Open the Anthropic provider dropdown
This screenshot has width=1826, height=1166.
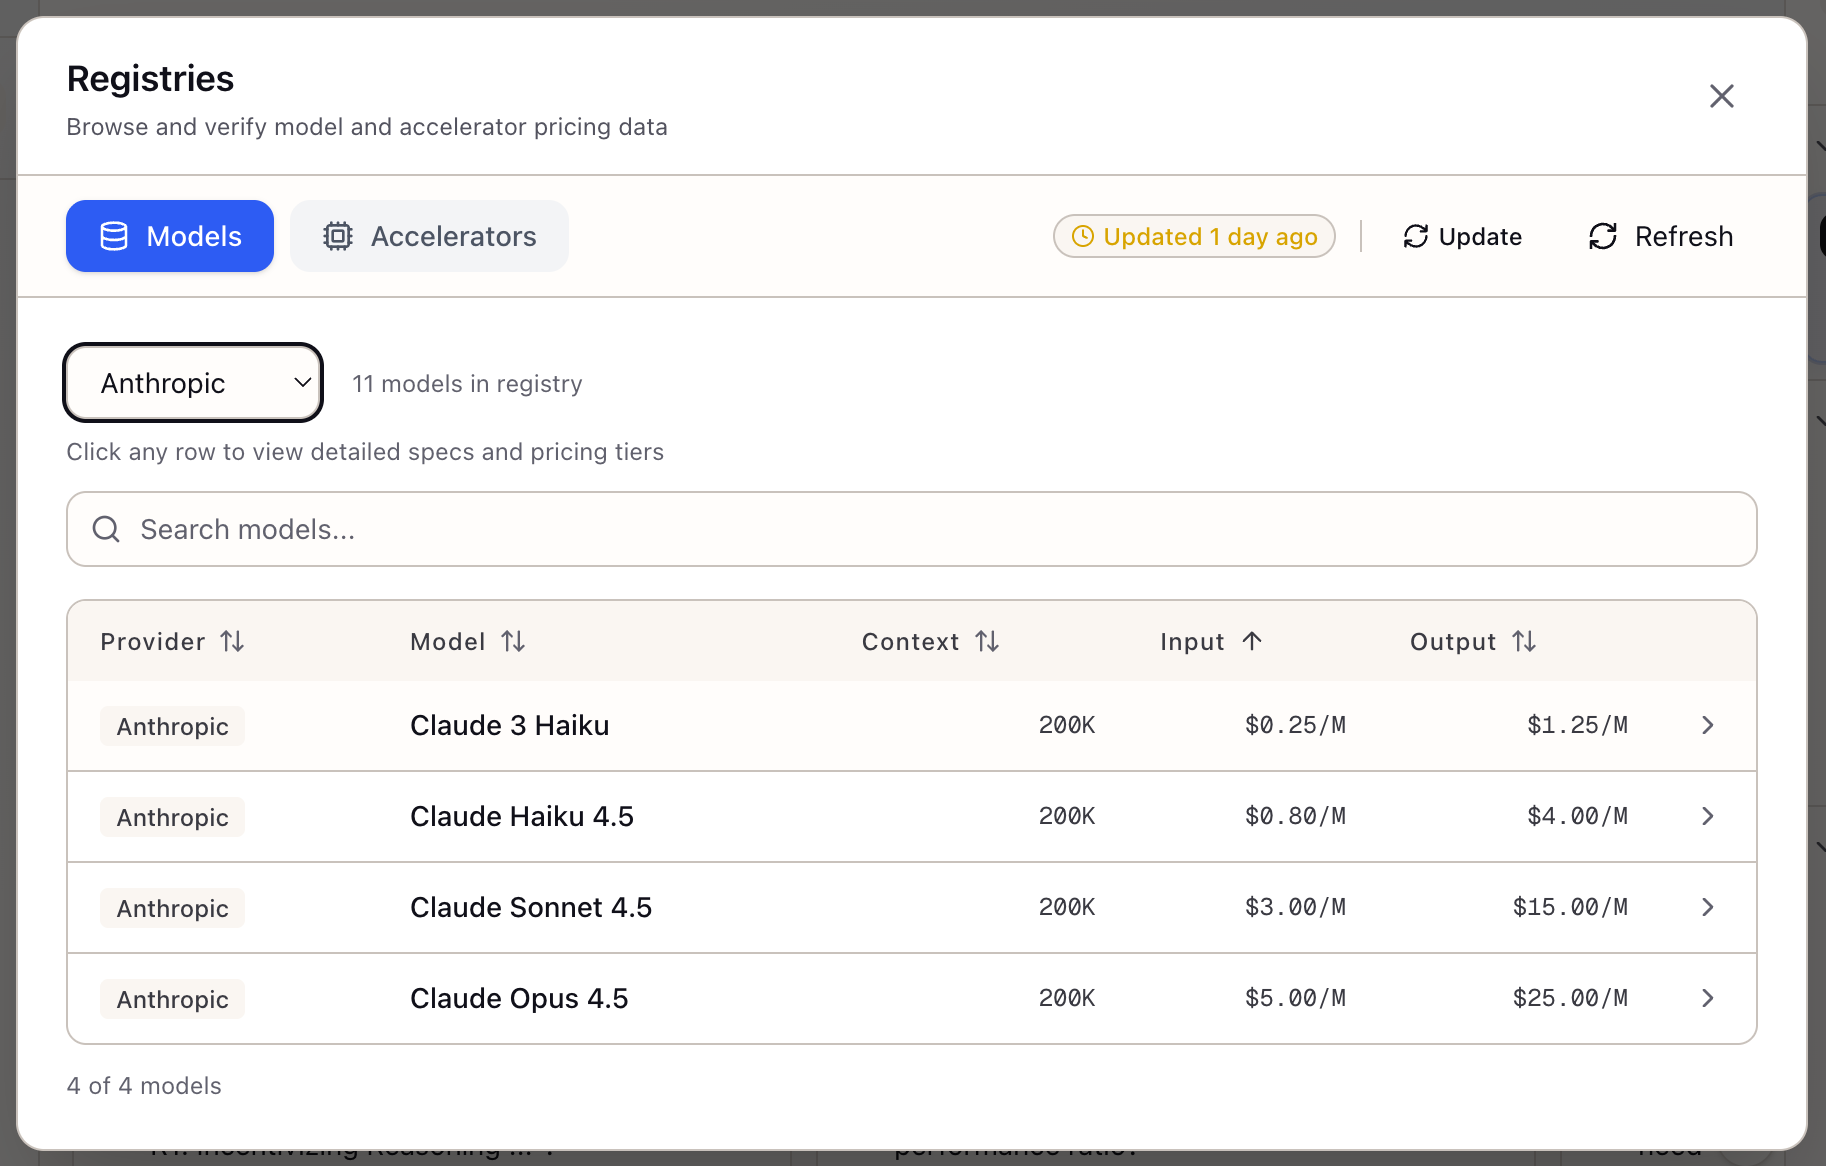[x=192, y=382]
